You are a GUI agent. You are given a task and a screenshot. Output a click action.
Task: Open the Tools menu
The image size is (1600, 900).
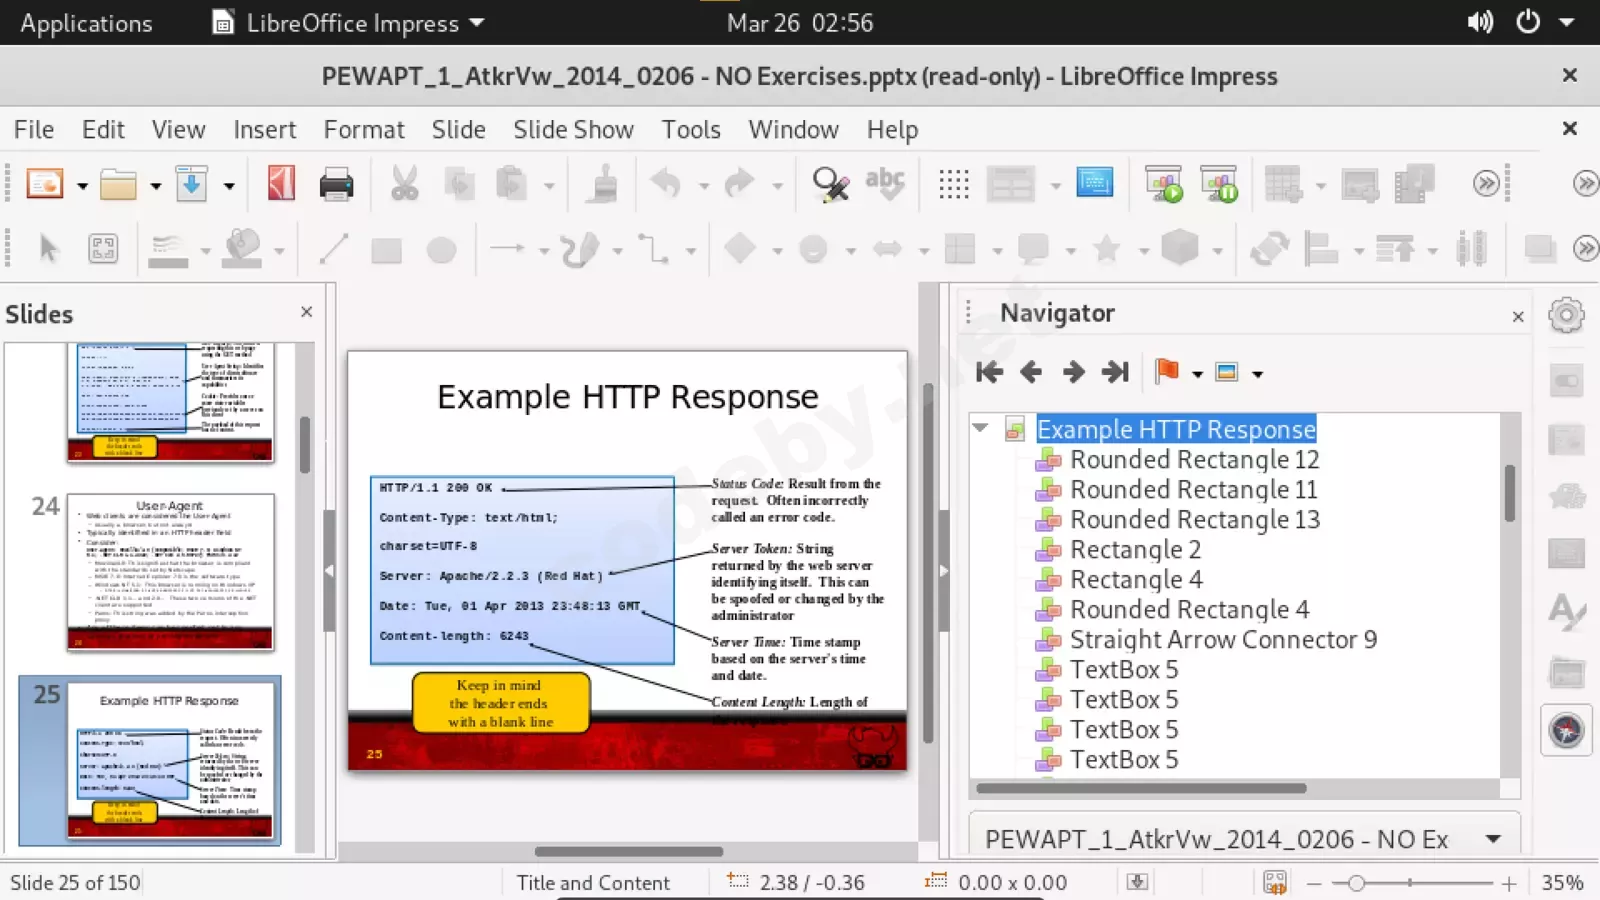691,130
